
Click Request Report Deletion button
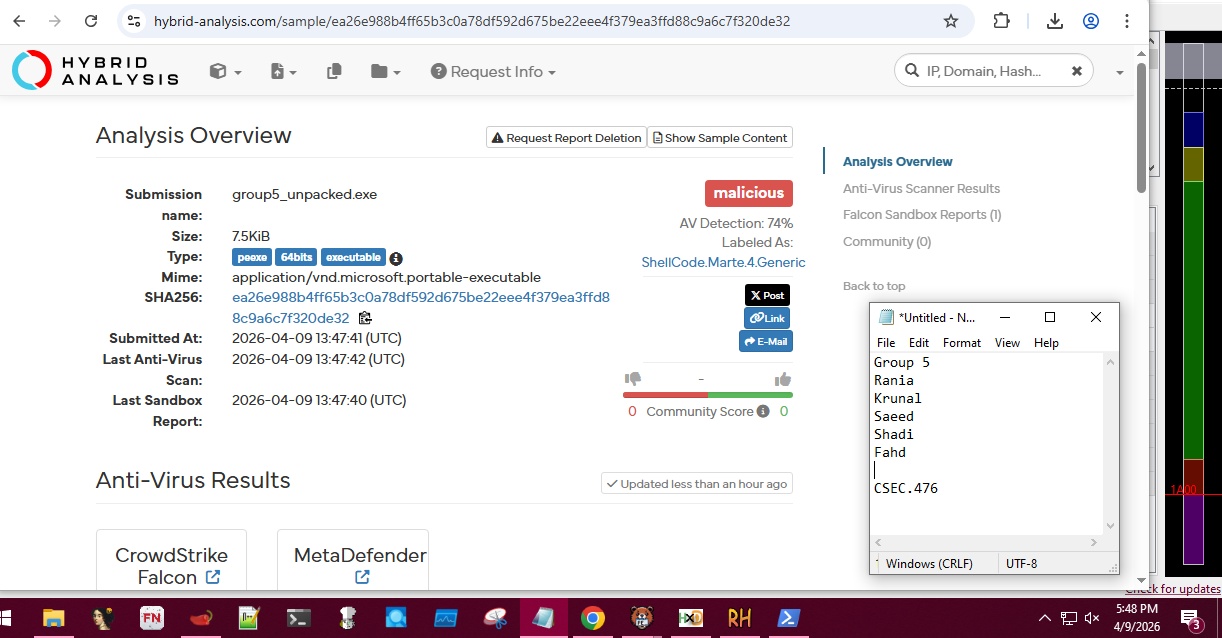566,138
